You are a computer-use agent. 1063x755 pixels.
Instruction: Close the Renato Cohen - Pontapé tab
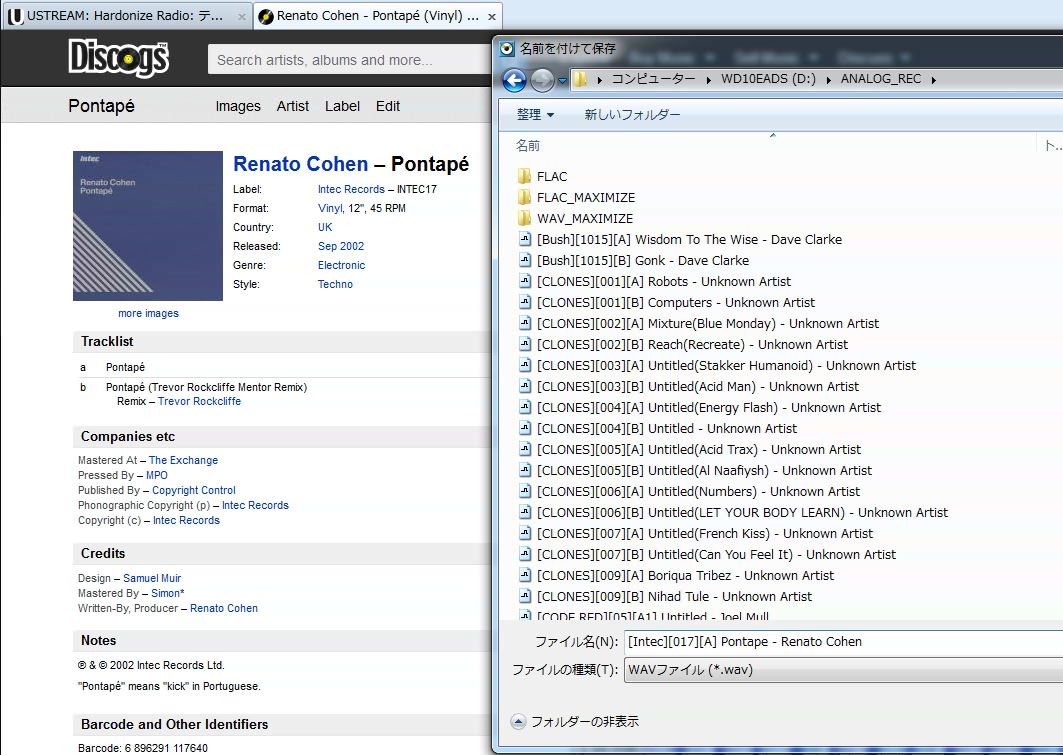pyautogui.click(x=492, y=17)
